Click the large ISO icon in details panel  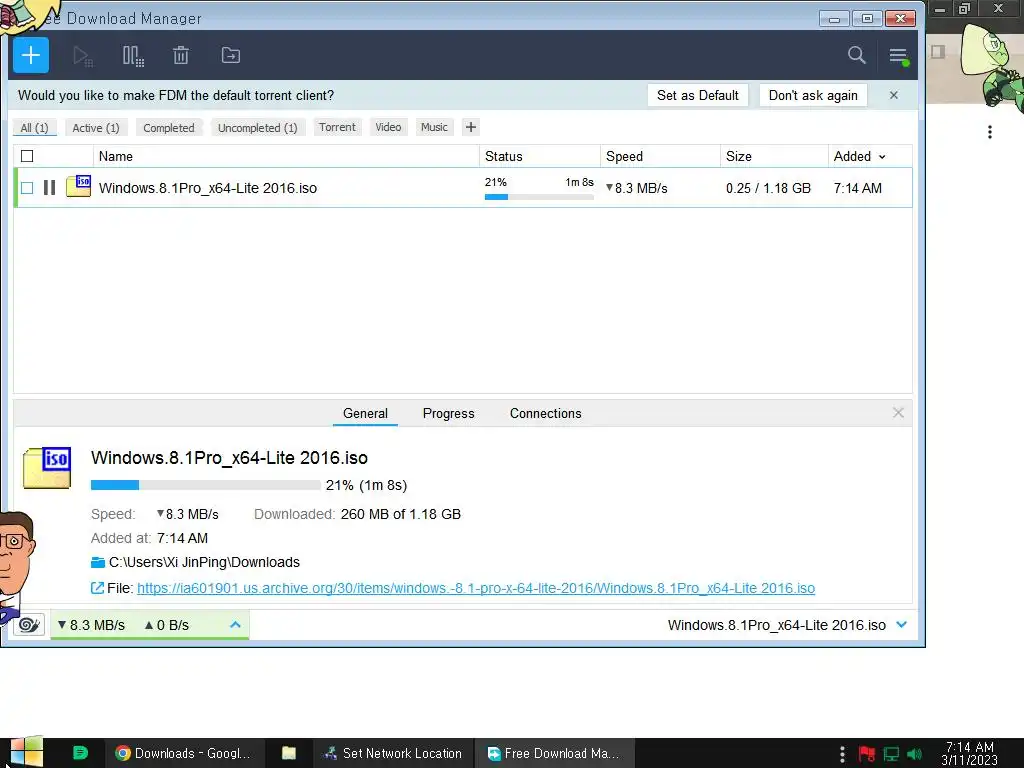point(47,468)
